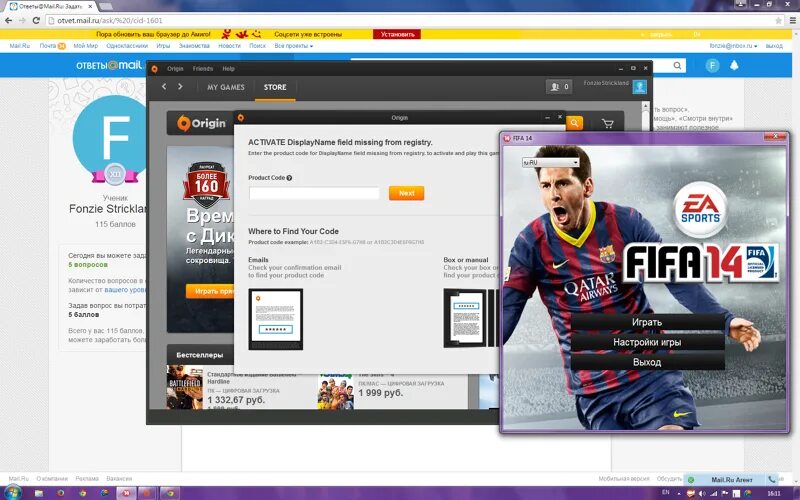Open the Origin menu in Origin client
Image resolution: width=800 pixels, height=500 pixels.
(x=175, y=68)
